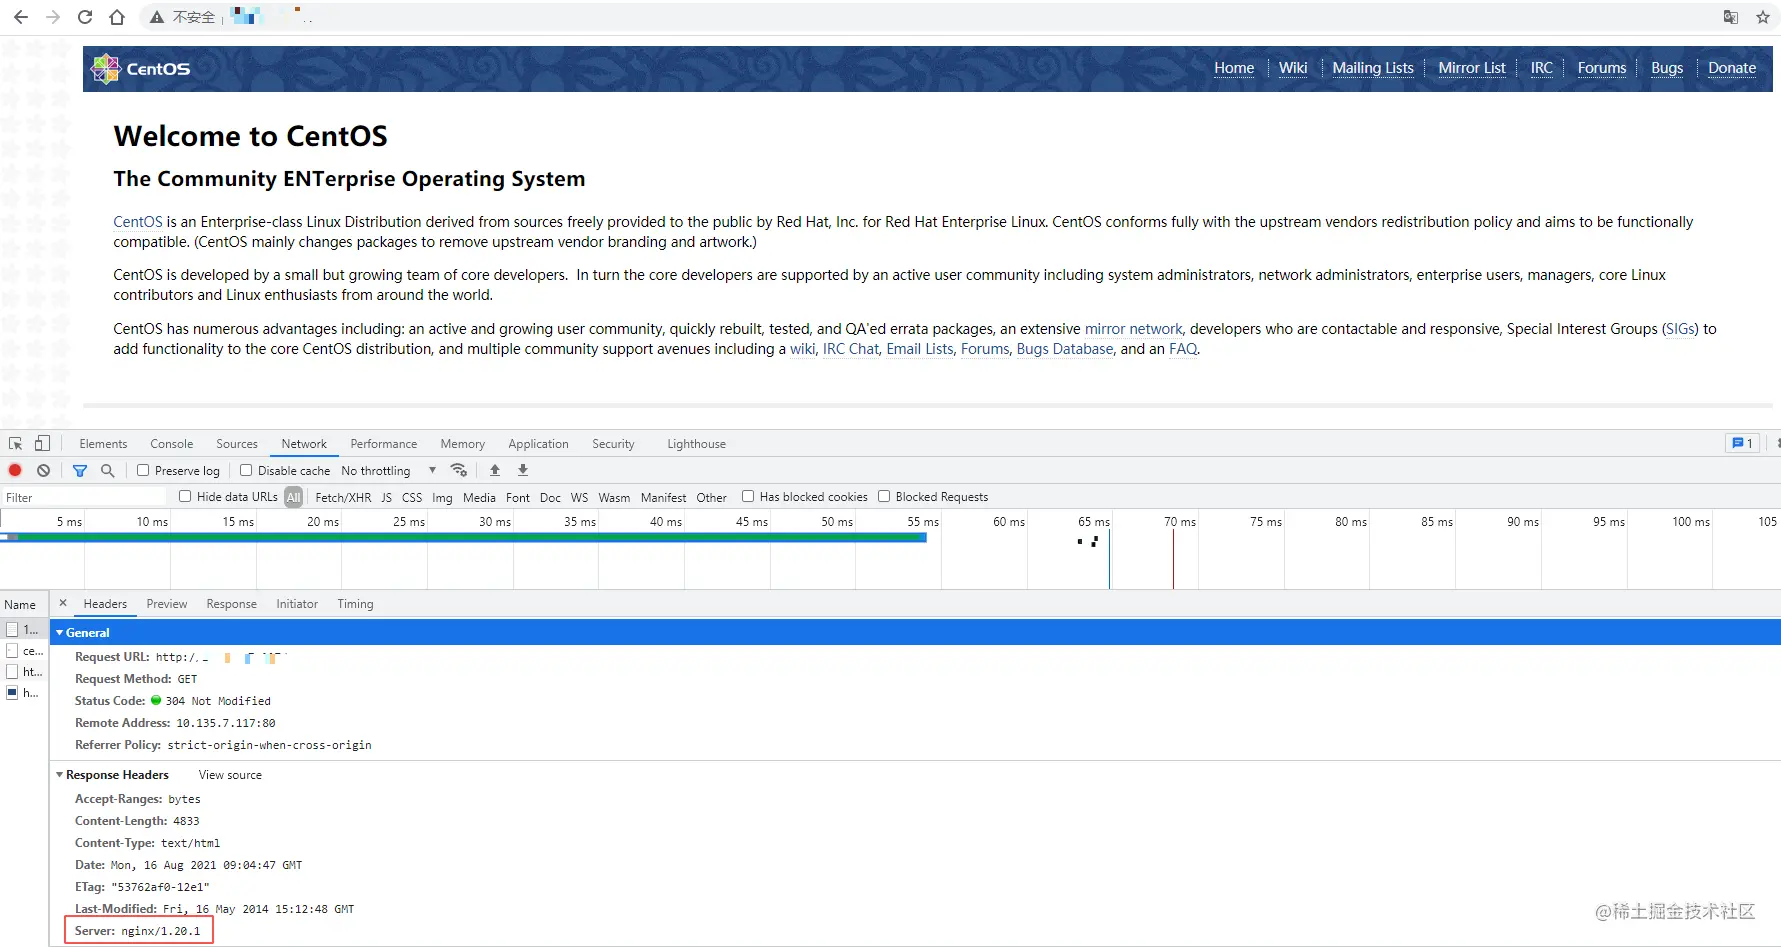Clear the network log
1781x947 pixels.
pyautogui.click(x=43, y=470)
